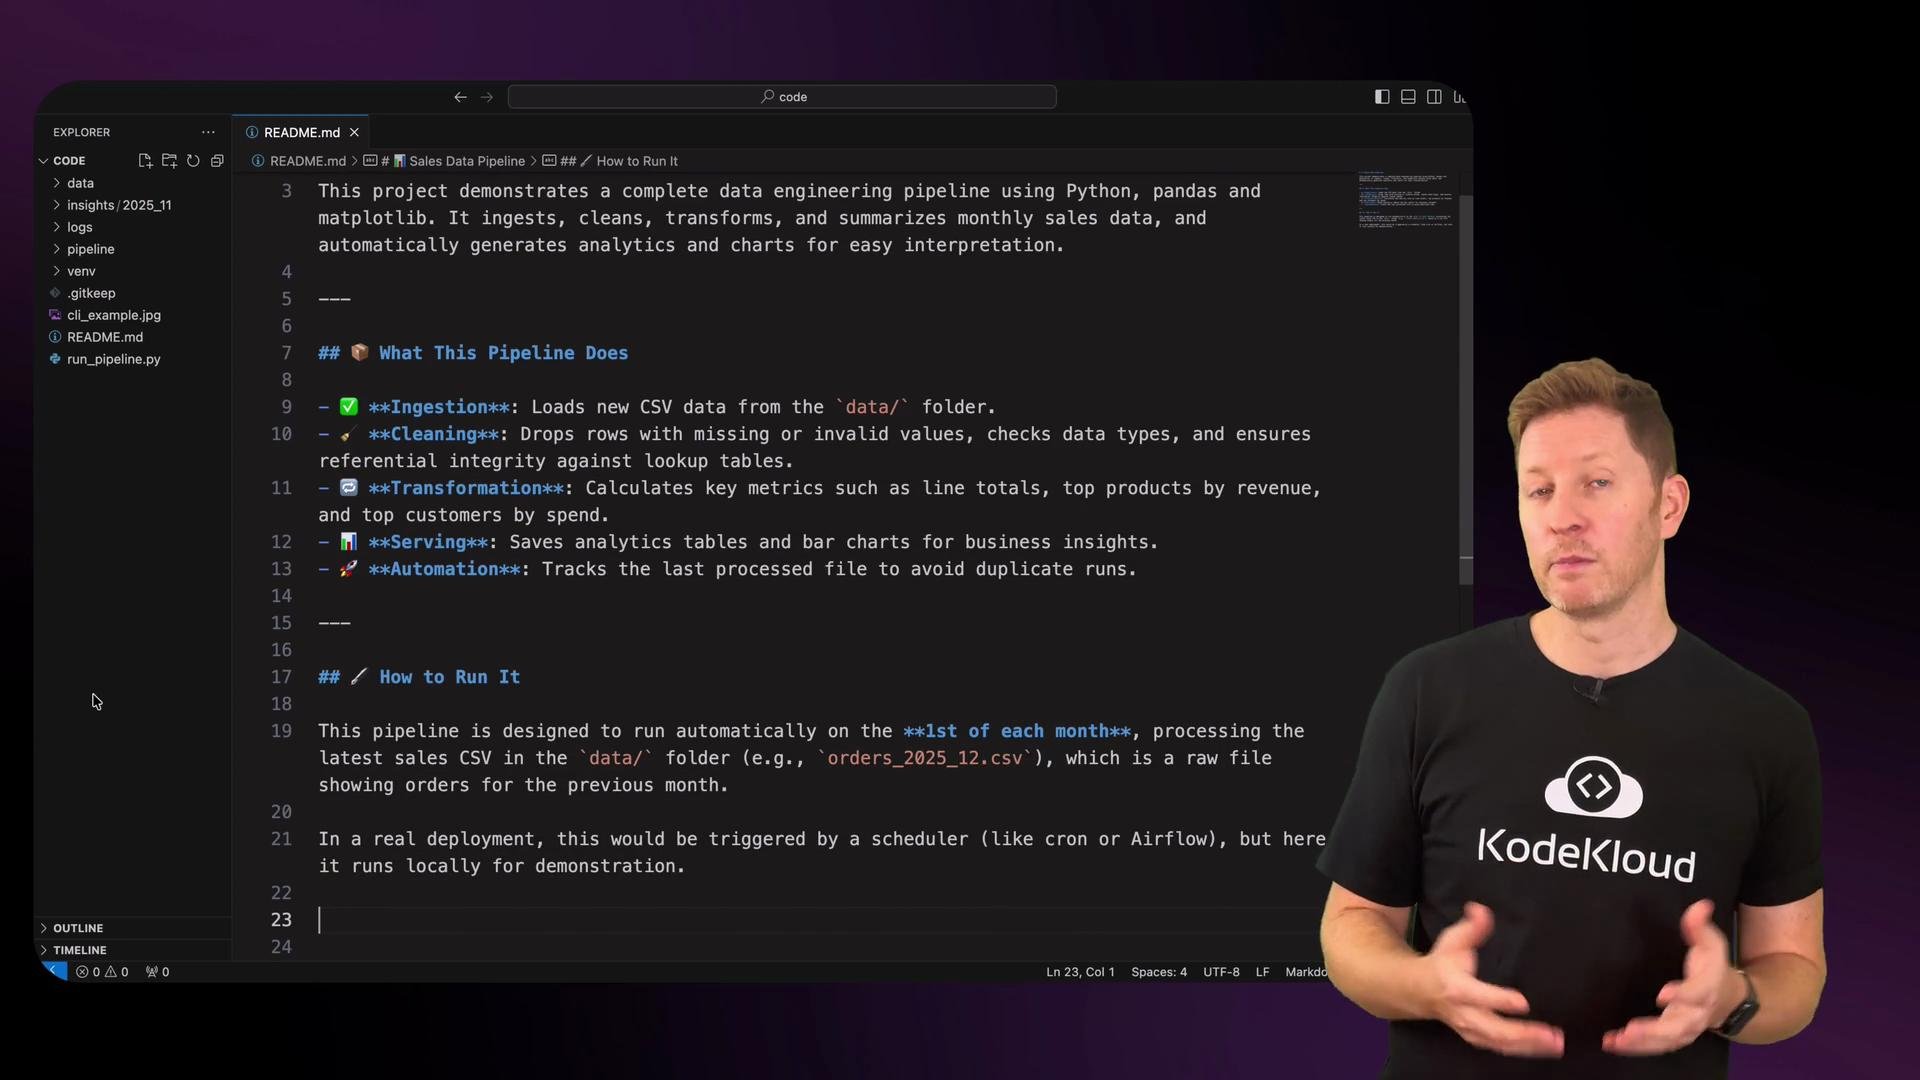
Task: Select the README.md editor tab
Action: [x=301, y=132]
